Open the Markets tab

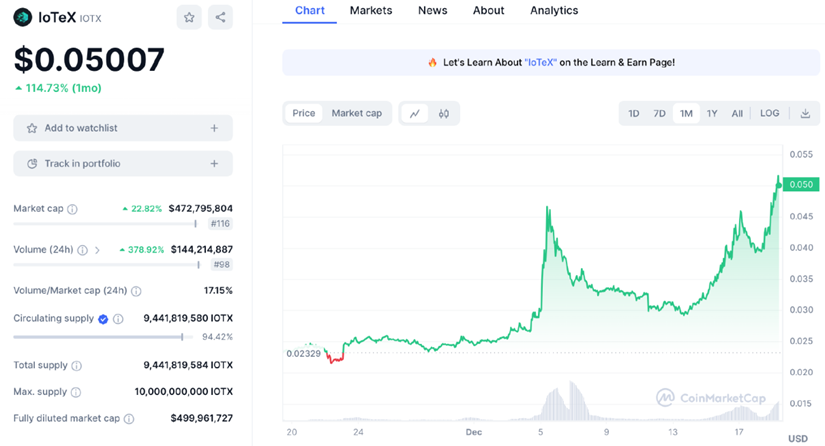(370, 11)
